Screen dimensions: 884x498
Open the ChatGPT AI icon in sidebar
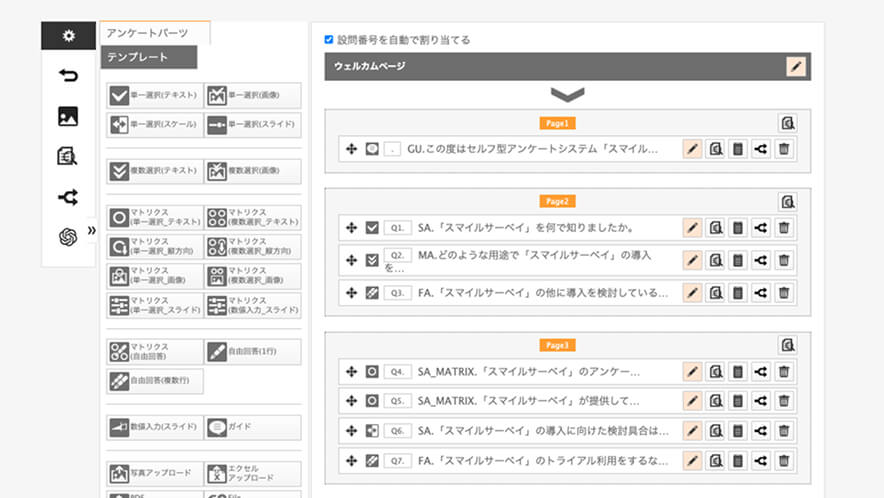click(x=68, y=237)
